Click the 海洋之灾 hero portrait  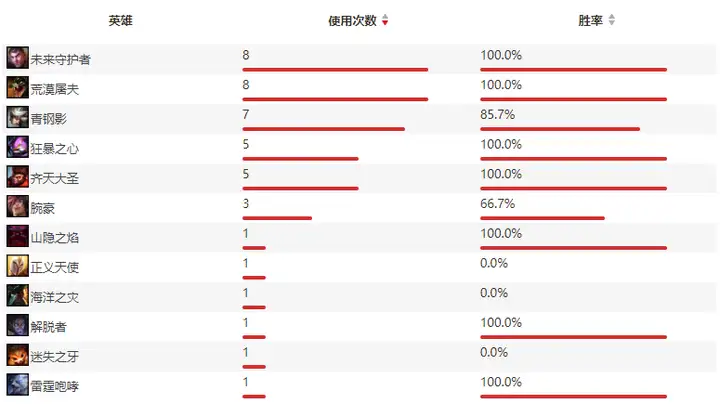(x=17, y=295)
